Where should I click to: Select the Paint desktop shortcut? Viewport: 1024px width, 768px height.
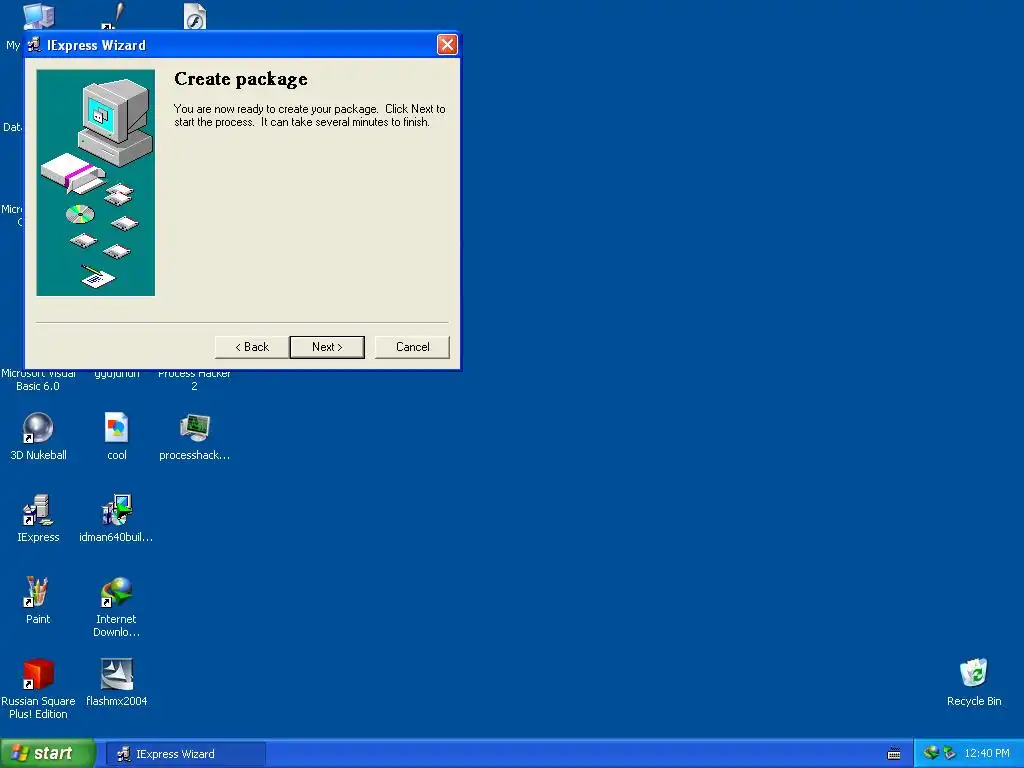(38, 600)
